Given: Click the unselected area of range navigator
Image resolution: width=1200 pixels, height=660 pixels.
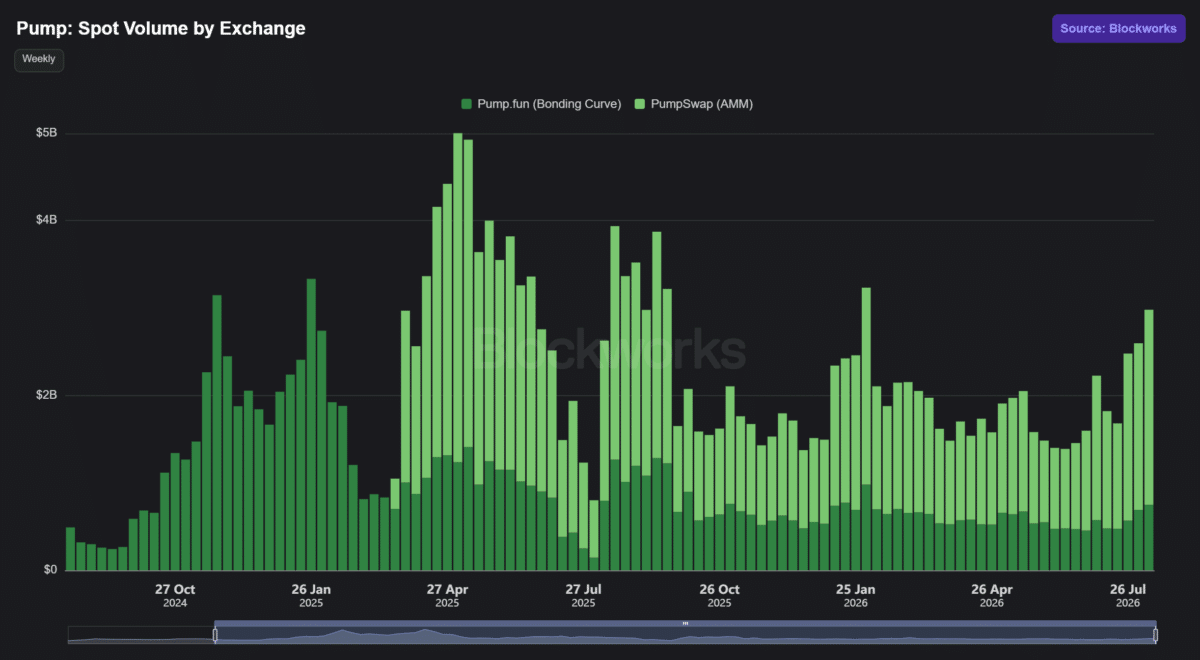Looking at the screenshot, I should click(x=140, y=635).
